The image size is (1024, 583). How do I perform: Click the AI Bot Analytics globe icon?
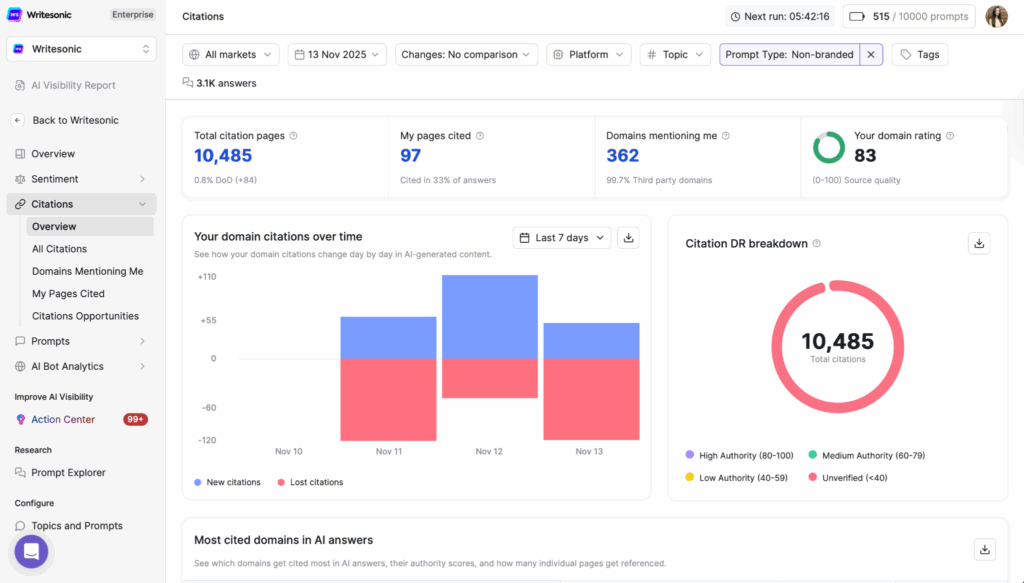point(20,366)
